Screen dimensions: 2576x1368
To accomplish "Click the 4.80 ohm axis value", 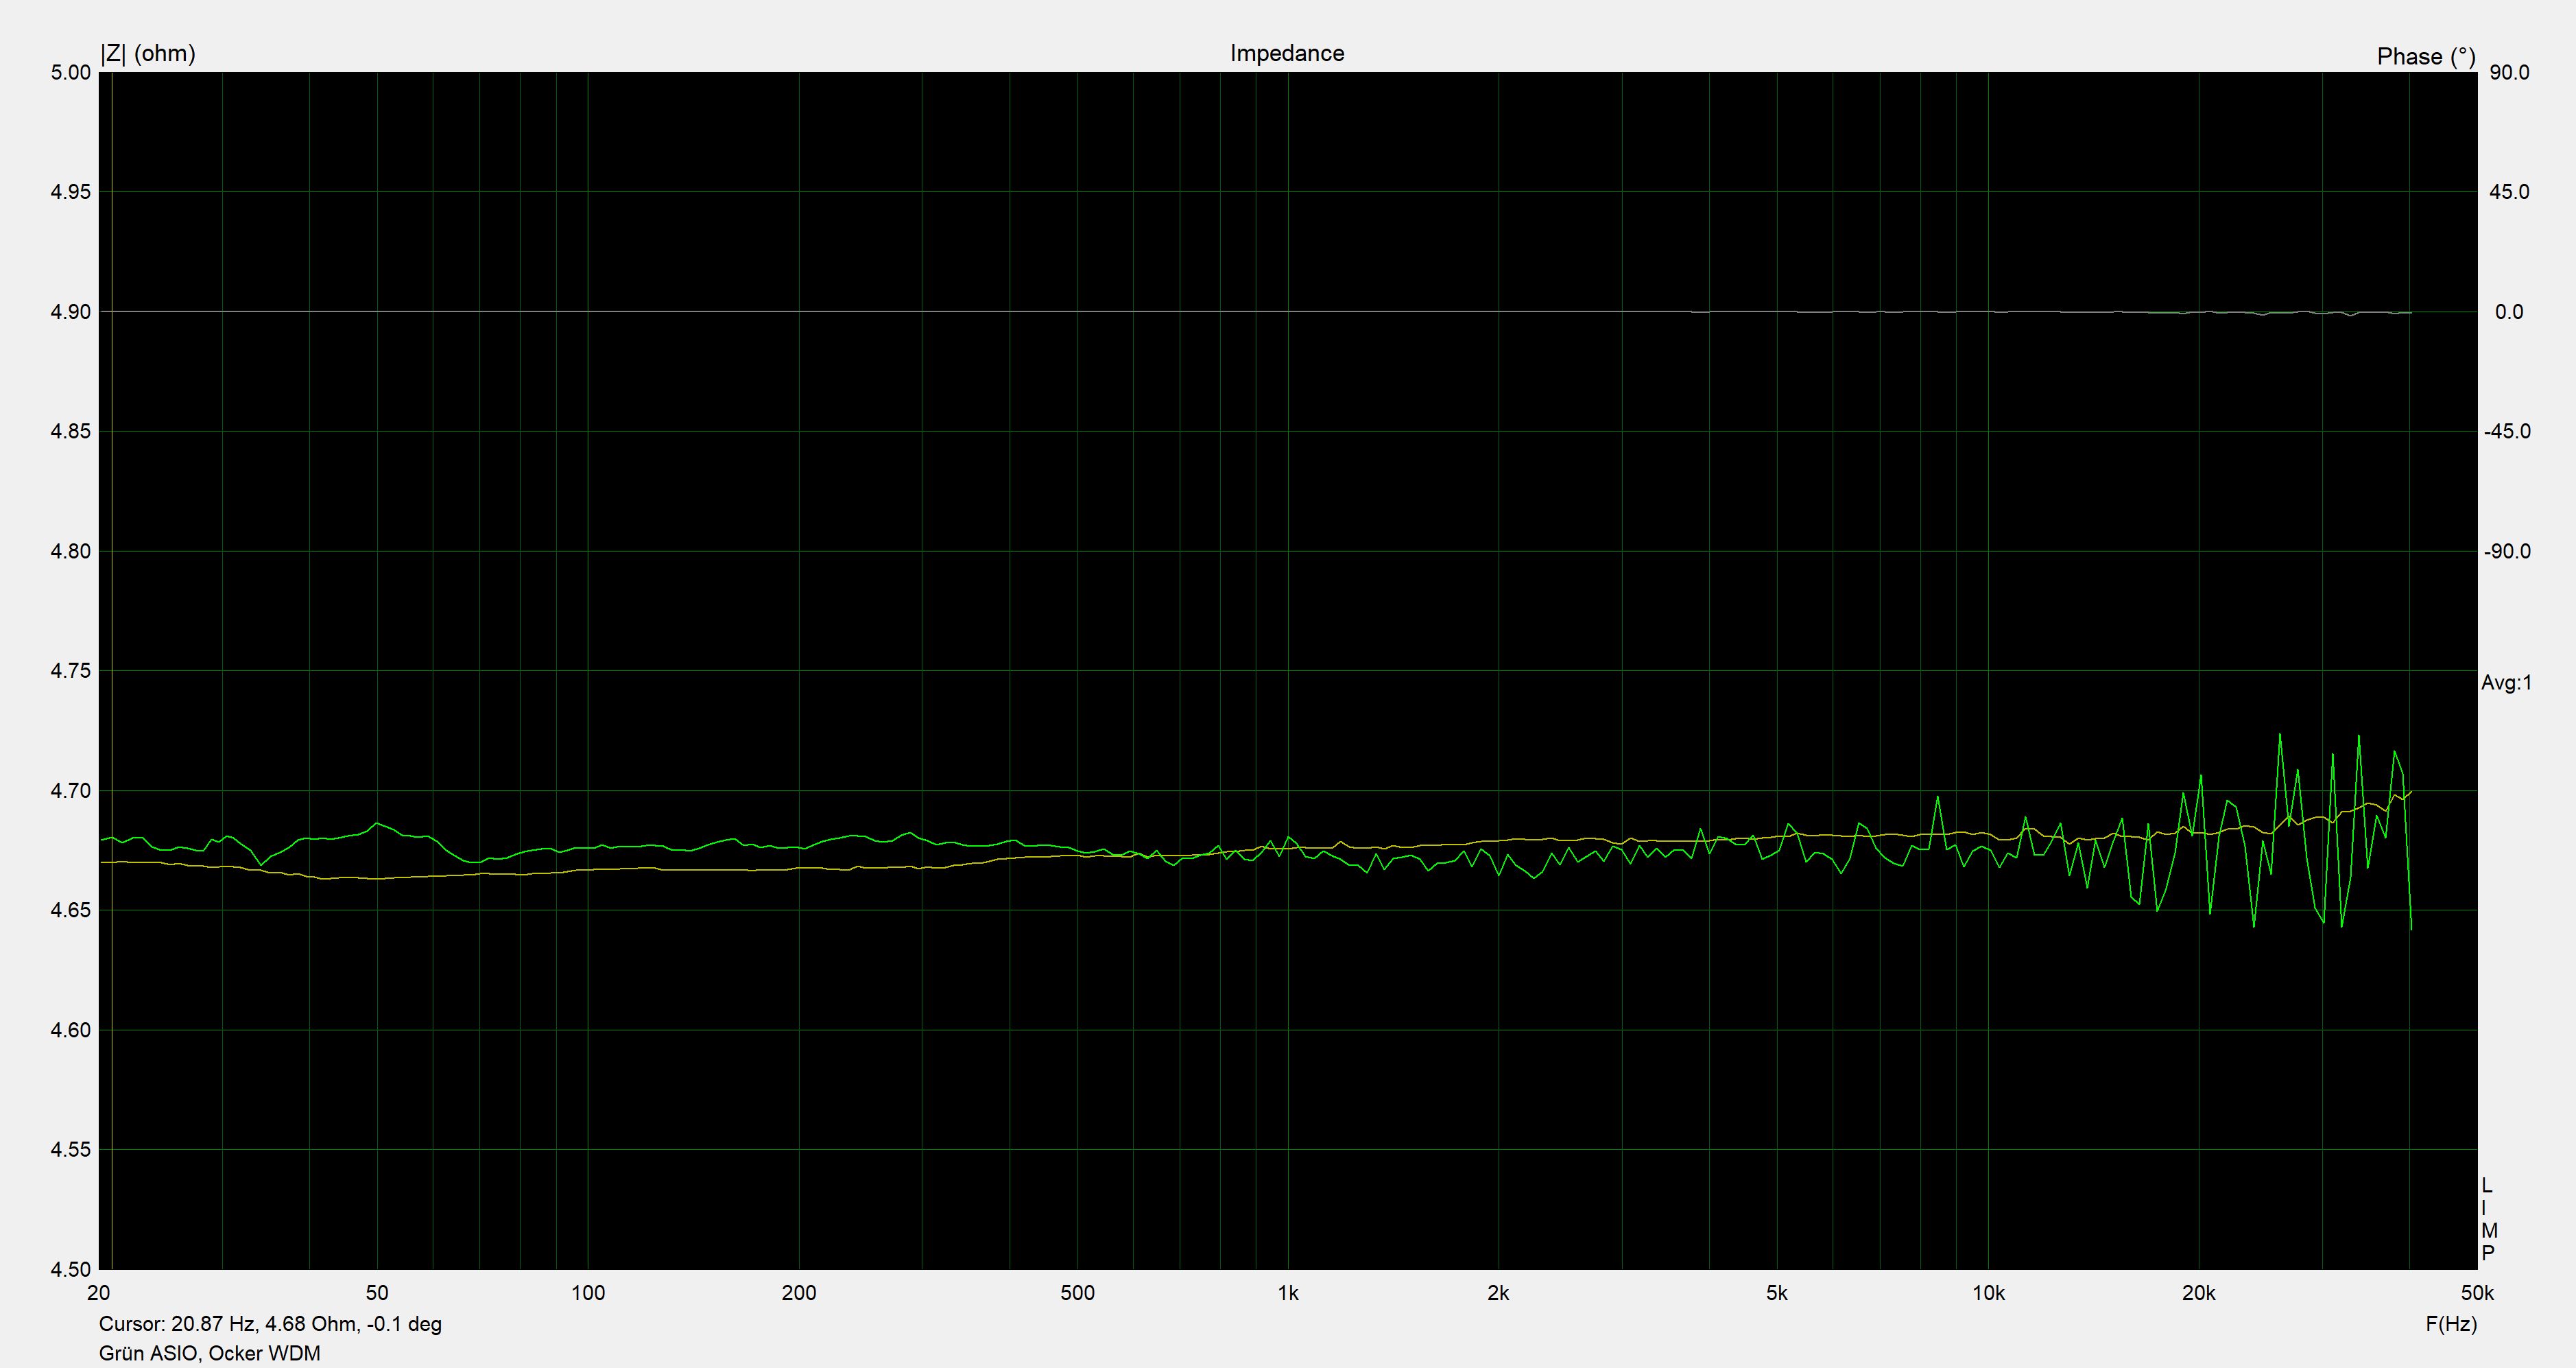I will click(x=70, y=551).
